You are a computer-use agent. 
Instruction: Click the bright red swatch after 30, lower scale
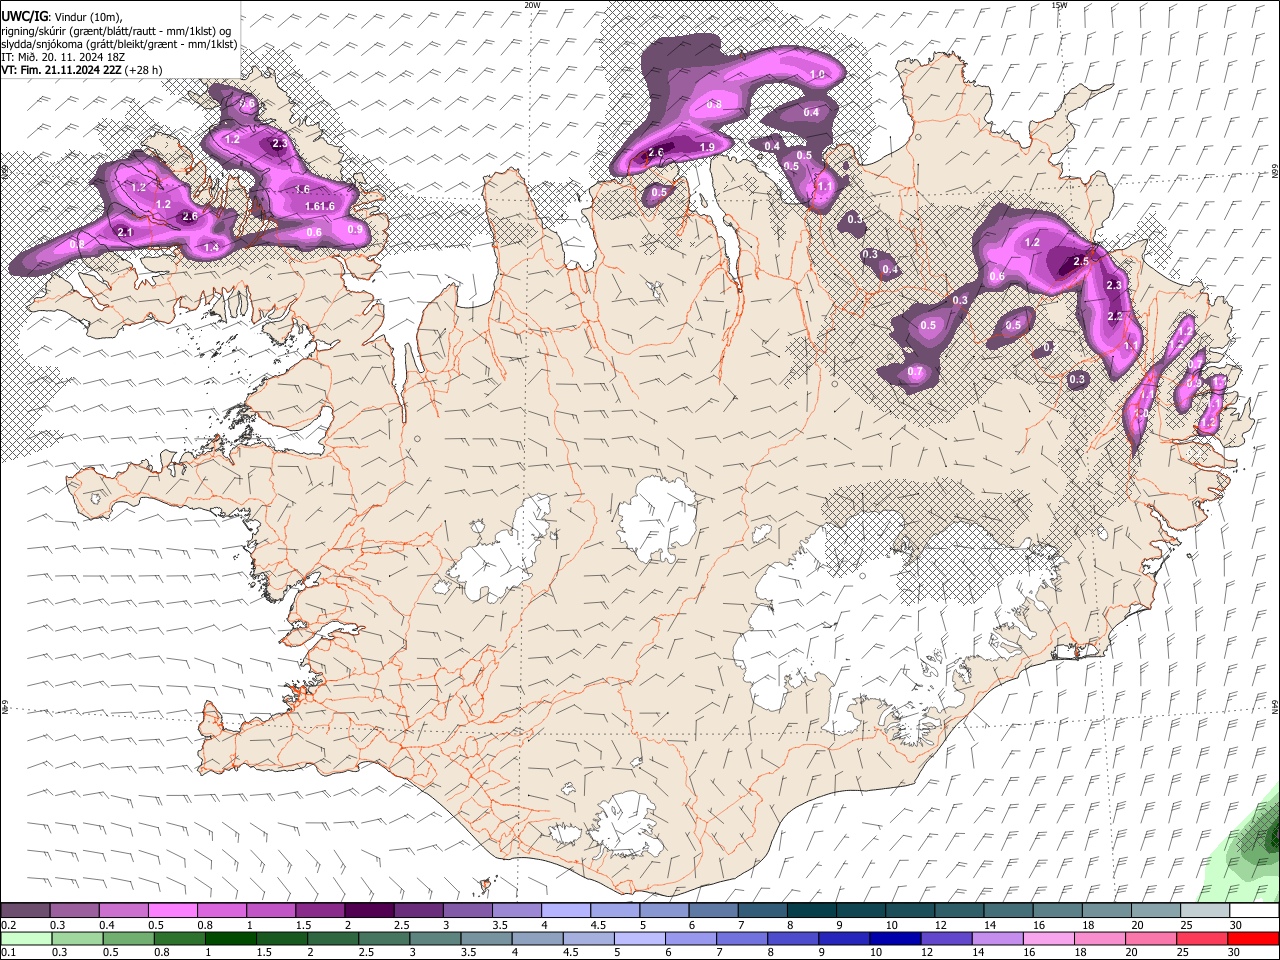click(1253, 938)
